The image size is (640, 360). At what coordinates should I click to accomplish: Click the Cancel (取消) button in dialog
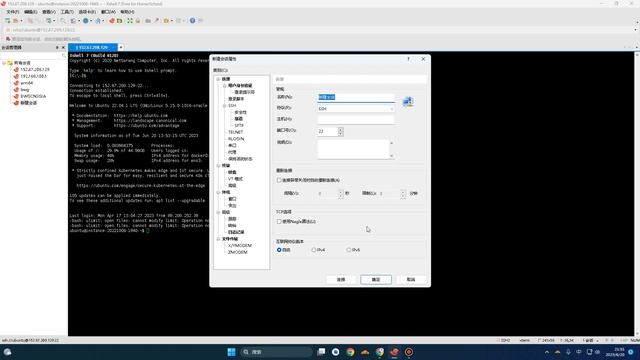click(x=411, y=280)
